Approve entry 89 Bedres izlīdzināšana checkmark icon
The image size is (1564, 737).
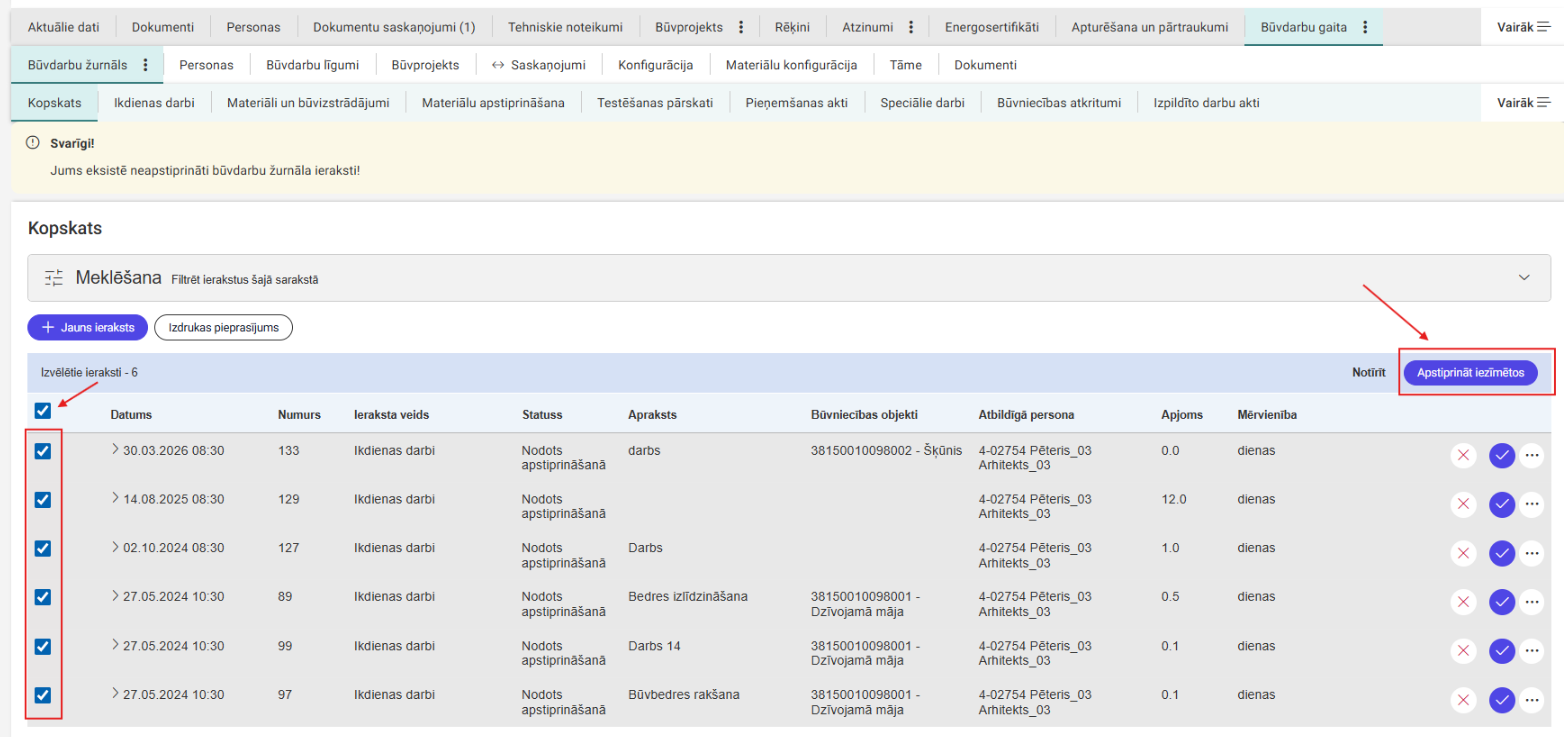coord(1501,602)
